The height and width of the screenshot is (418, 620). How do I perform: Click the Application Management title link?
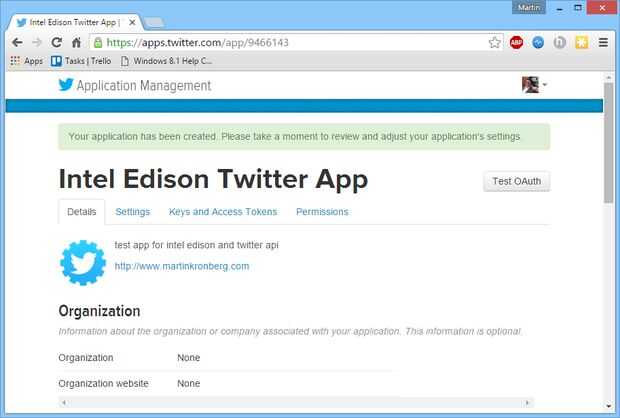pos(144,85)
